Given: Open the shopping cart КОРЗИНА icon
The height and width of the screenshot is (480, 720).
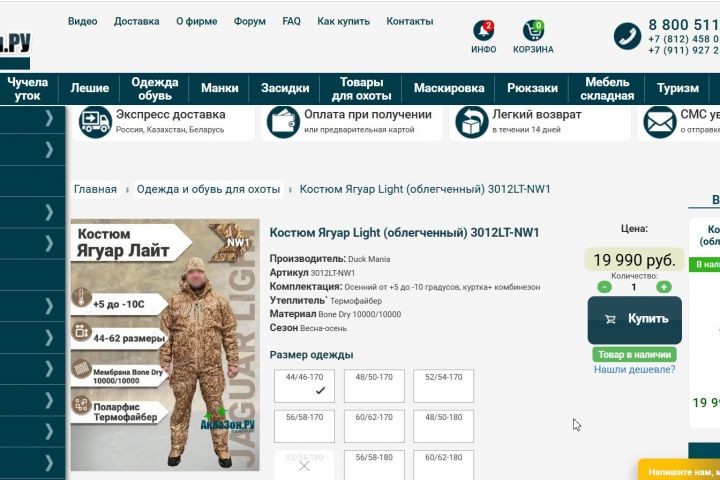Looking at the screenshot, I should 533,30.
